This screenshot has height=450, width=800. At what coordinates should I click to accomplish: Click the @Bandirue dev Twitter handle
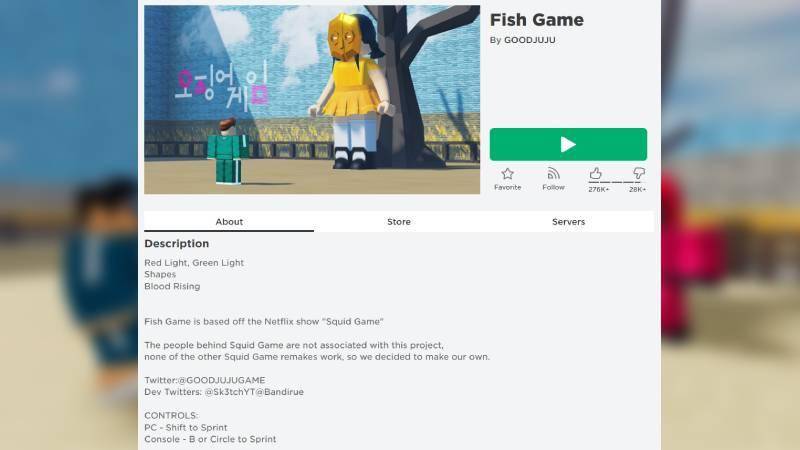point(279,392)
